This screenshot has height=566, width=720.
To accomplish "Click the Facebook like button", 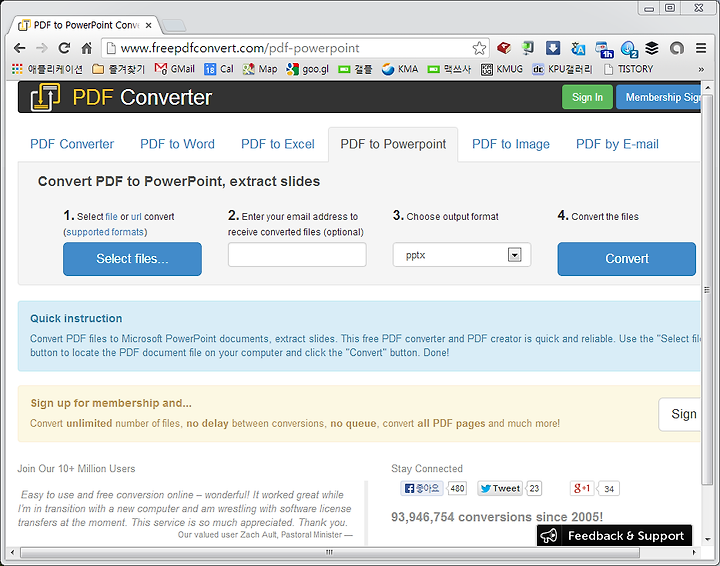I will [422, 488].
